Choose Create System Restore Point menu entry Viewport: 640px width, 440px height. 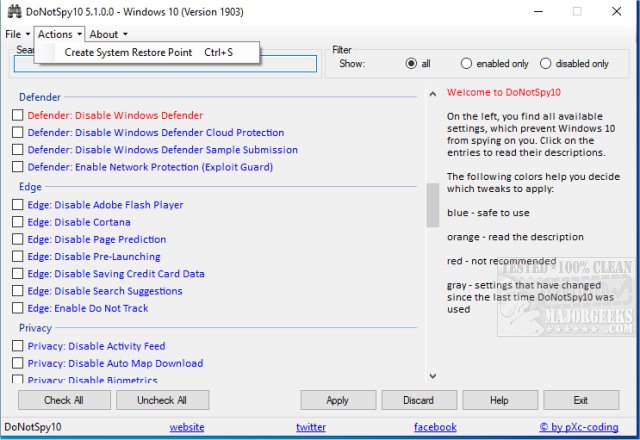[x=148, y=52]
